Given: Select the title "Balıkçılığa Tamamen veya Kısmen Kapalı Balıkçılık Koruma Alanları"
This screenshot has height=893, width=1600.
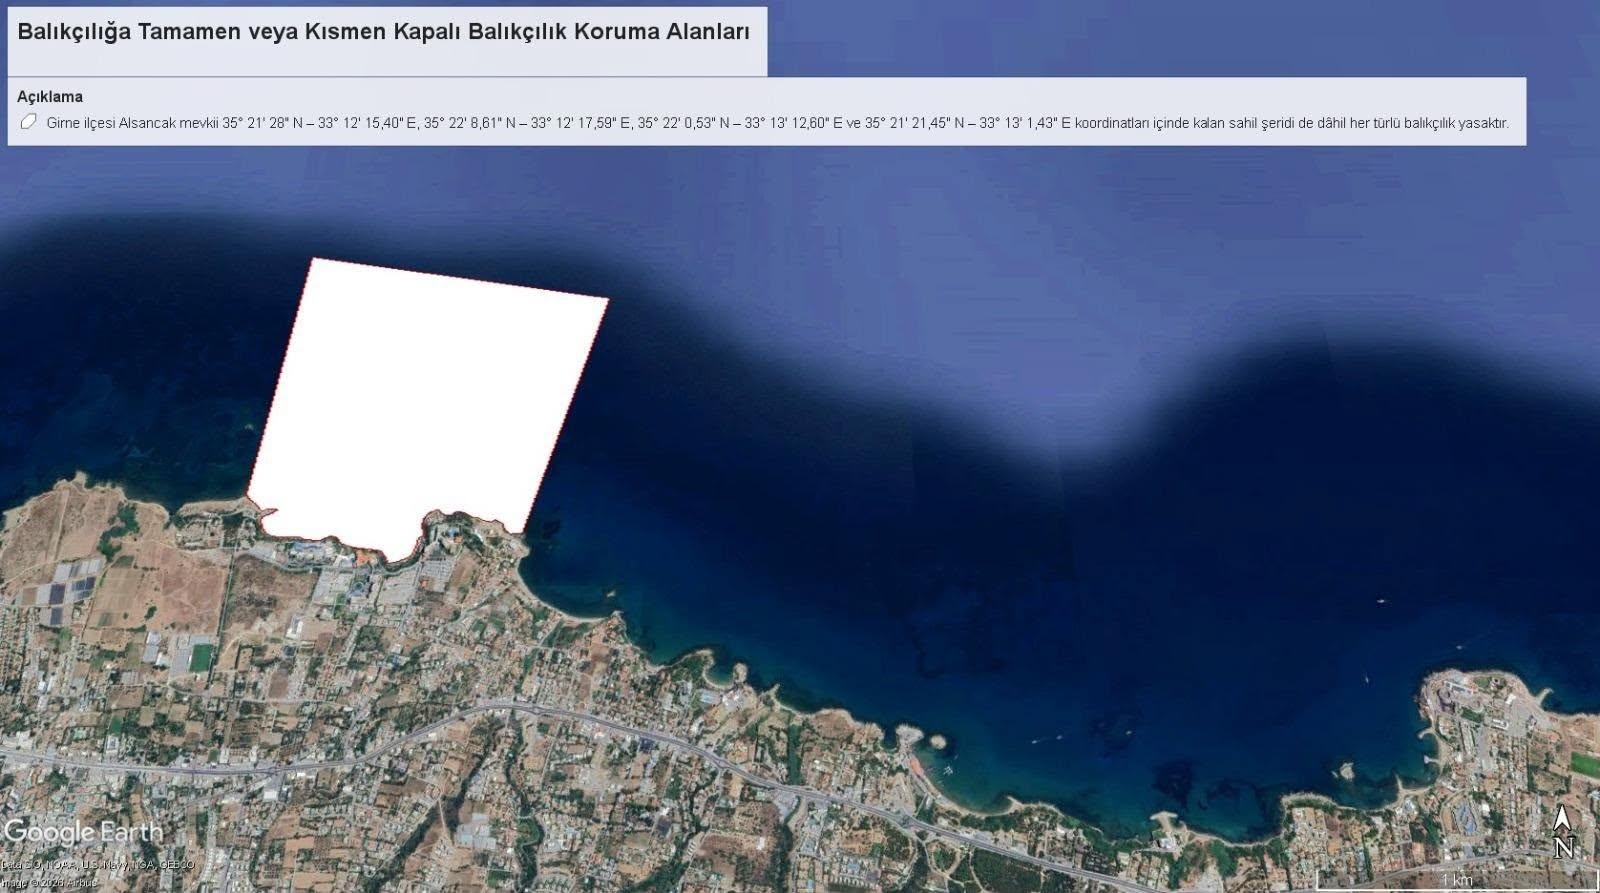Looking at the screenshot, I should click(x=384, y=31).
